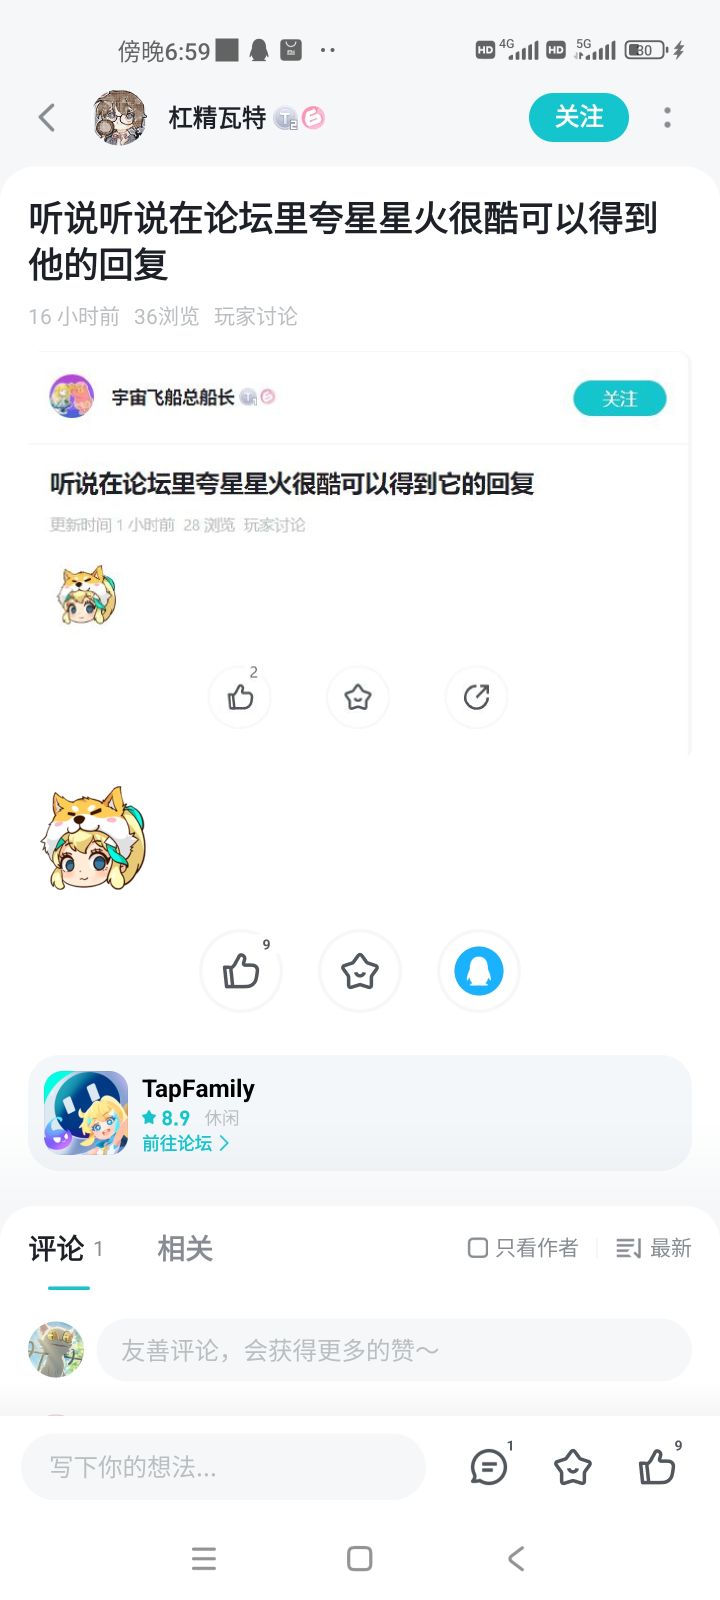View the large shiba-hat character sticker

tap(92, 839)
